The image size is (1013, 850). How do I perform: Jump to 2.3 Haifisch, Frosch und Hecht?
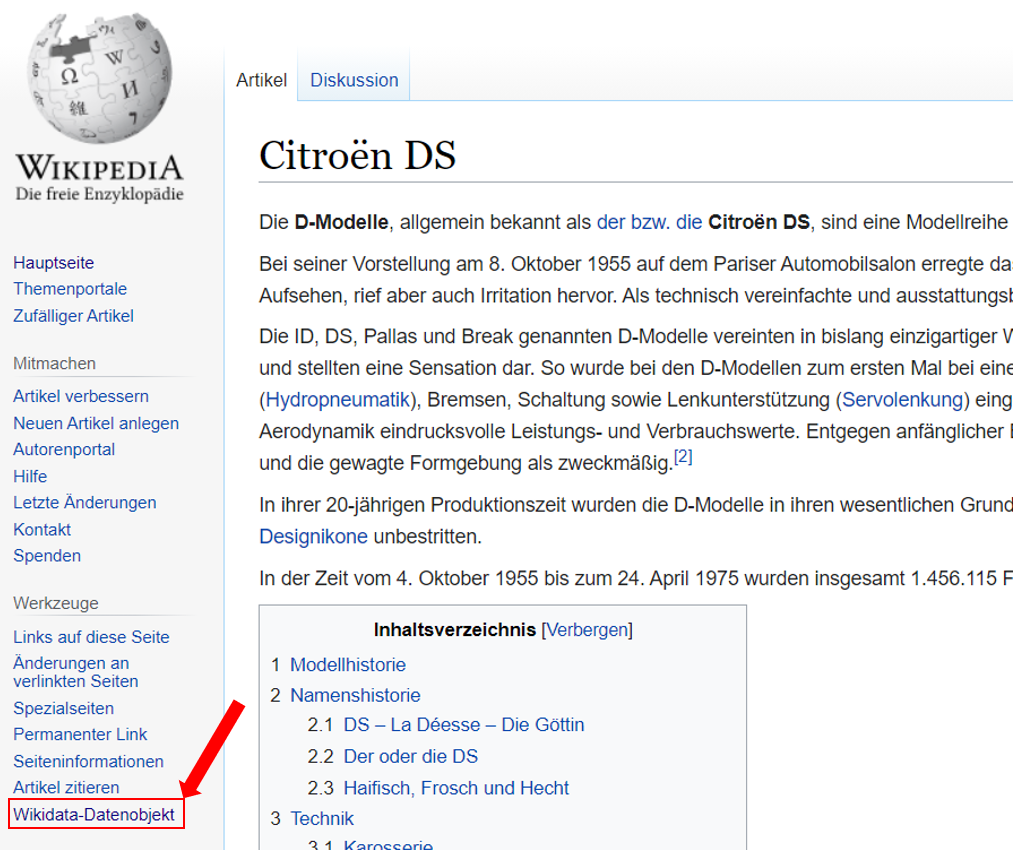(x=456, y=788)
